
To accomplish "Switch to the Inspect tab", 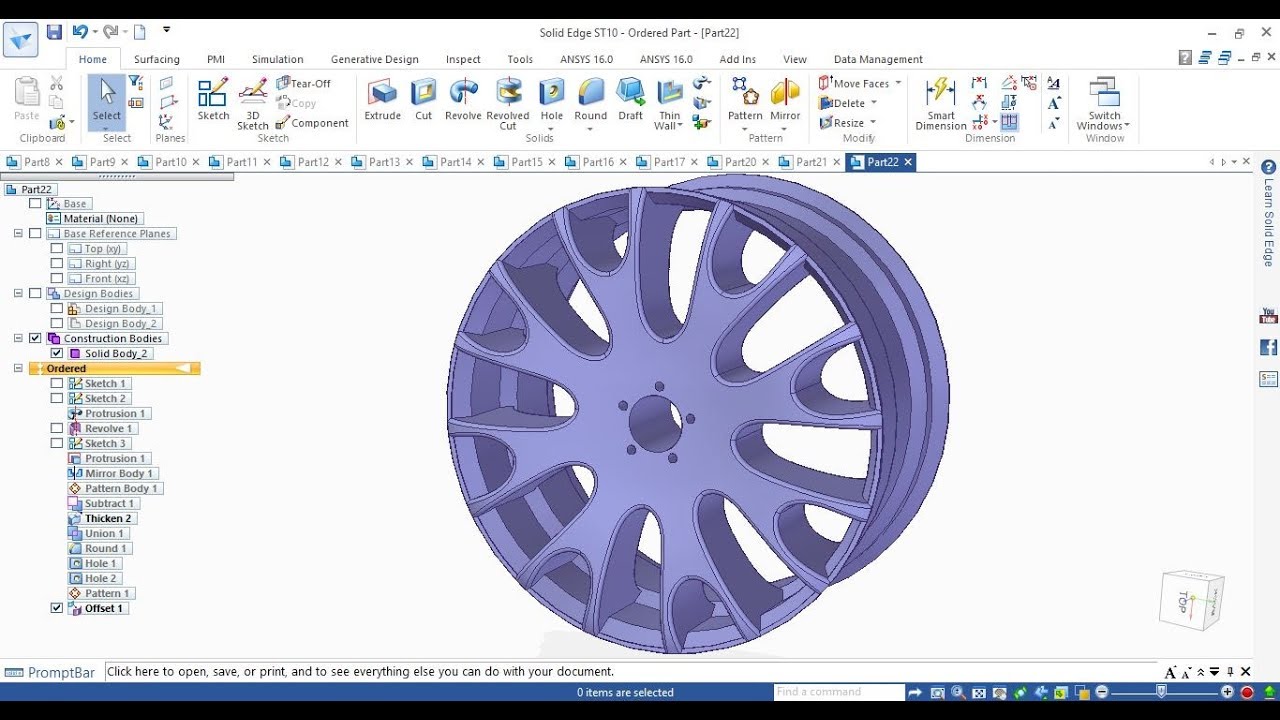I will coord(463,59).
